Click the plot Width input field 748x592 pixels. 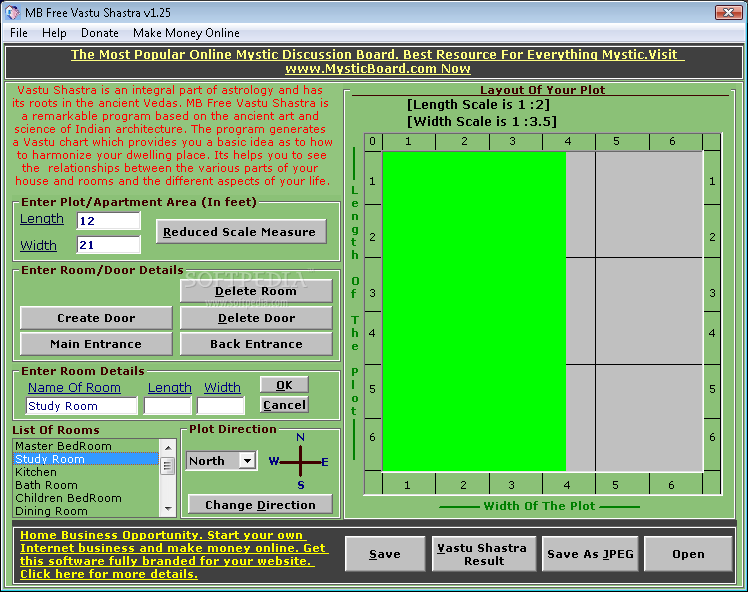109,245
